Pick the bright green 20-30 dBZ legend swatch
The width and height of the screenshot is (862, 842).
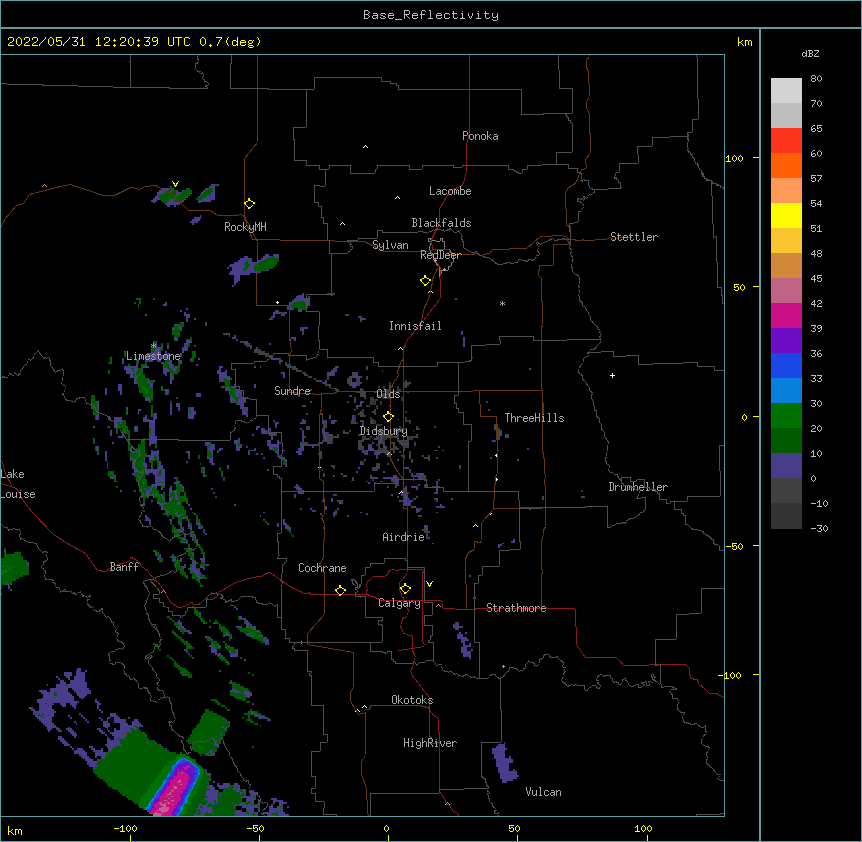[786, 416]
